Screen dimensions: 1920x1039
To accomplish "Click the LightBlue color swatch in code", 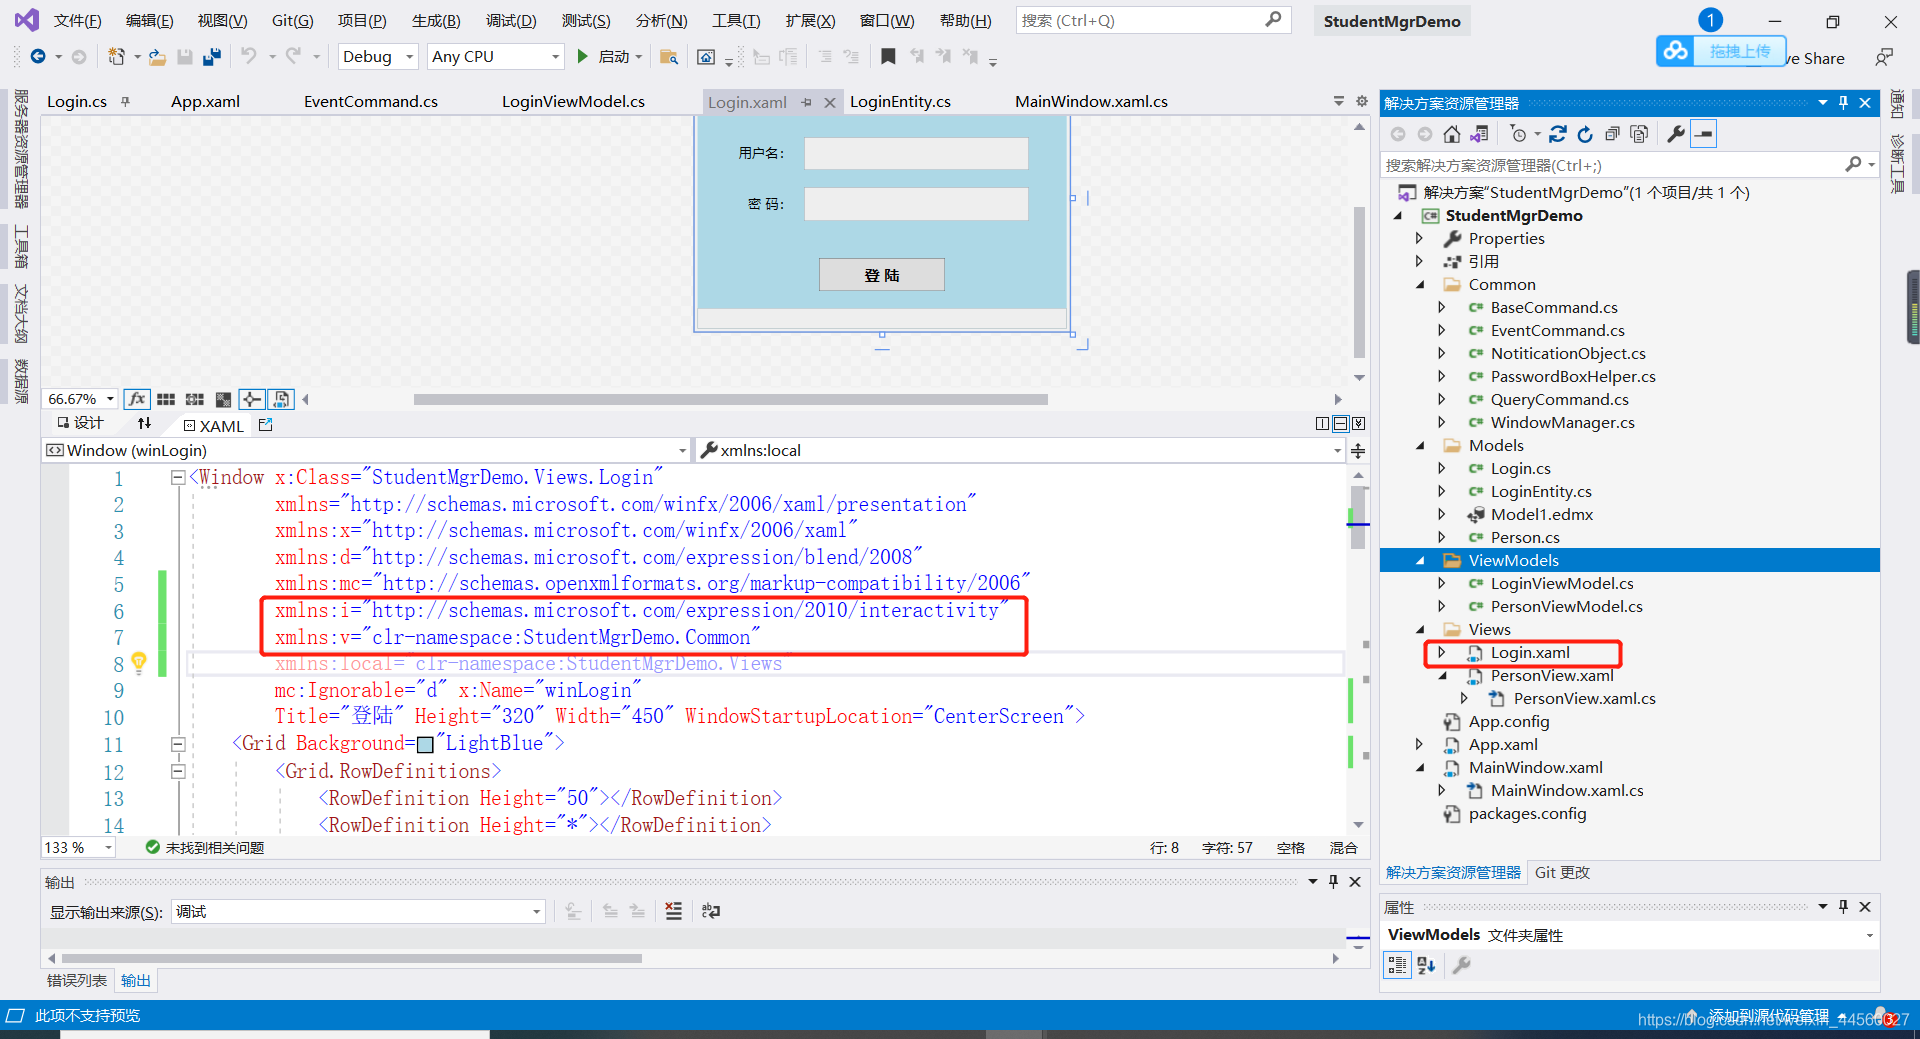I will (x=425, y=744).
